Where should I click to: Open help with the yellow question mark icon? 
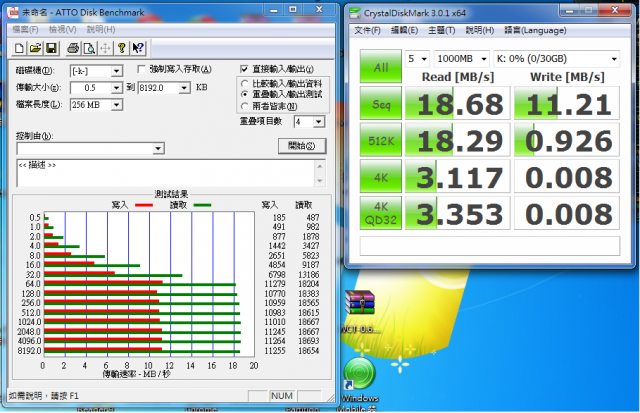(x=121, y=48)
